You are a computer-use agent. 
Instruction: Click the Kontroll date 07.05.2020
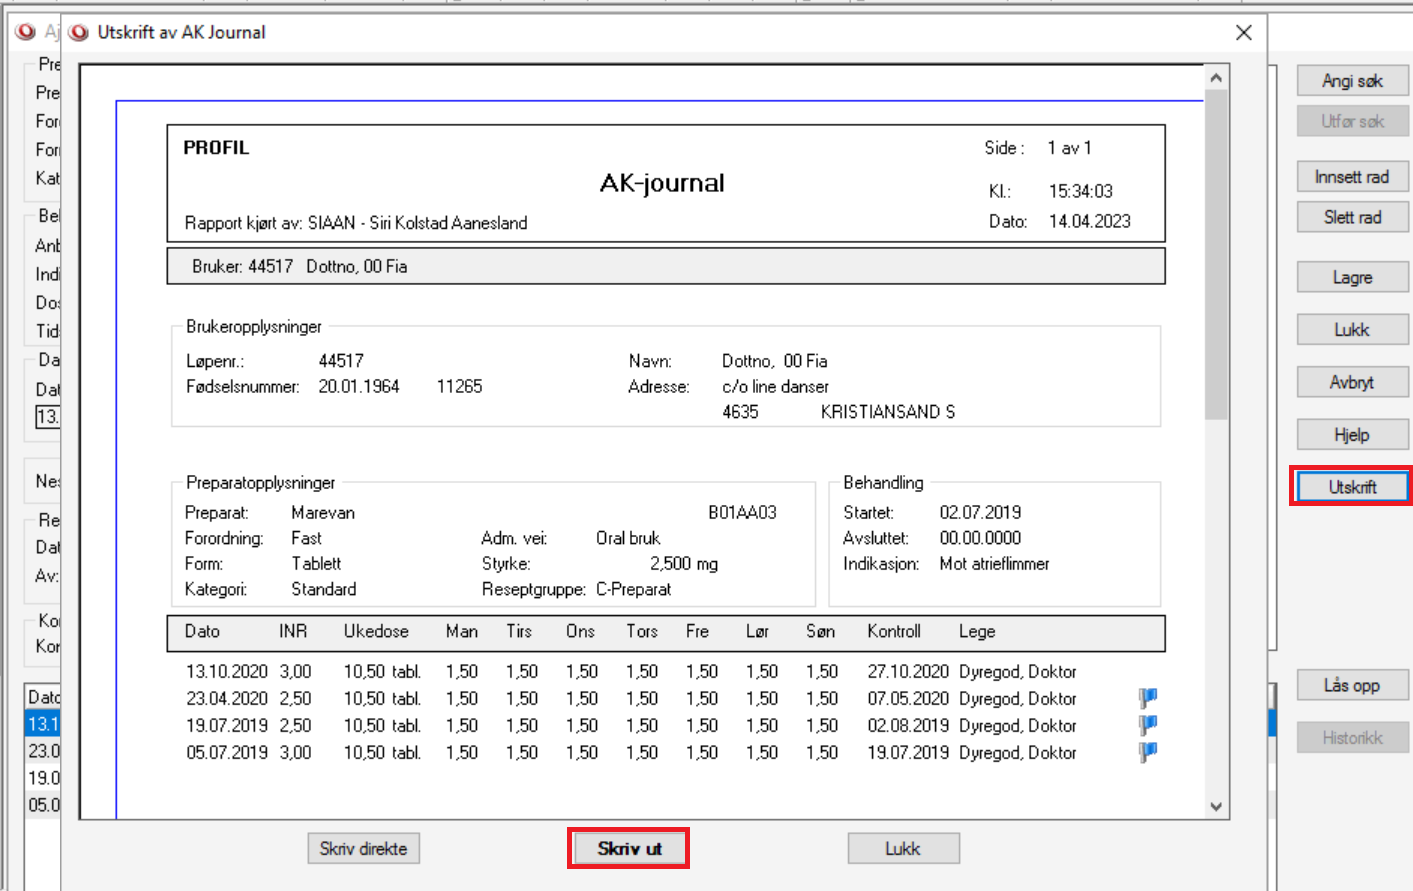[x=908, y=699]
